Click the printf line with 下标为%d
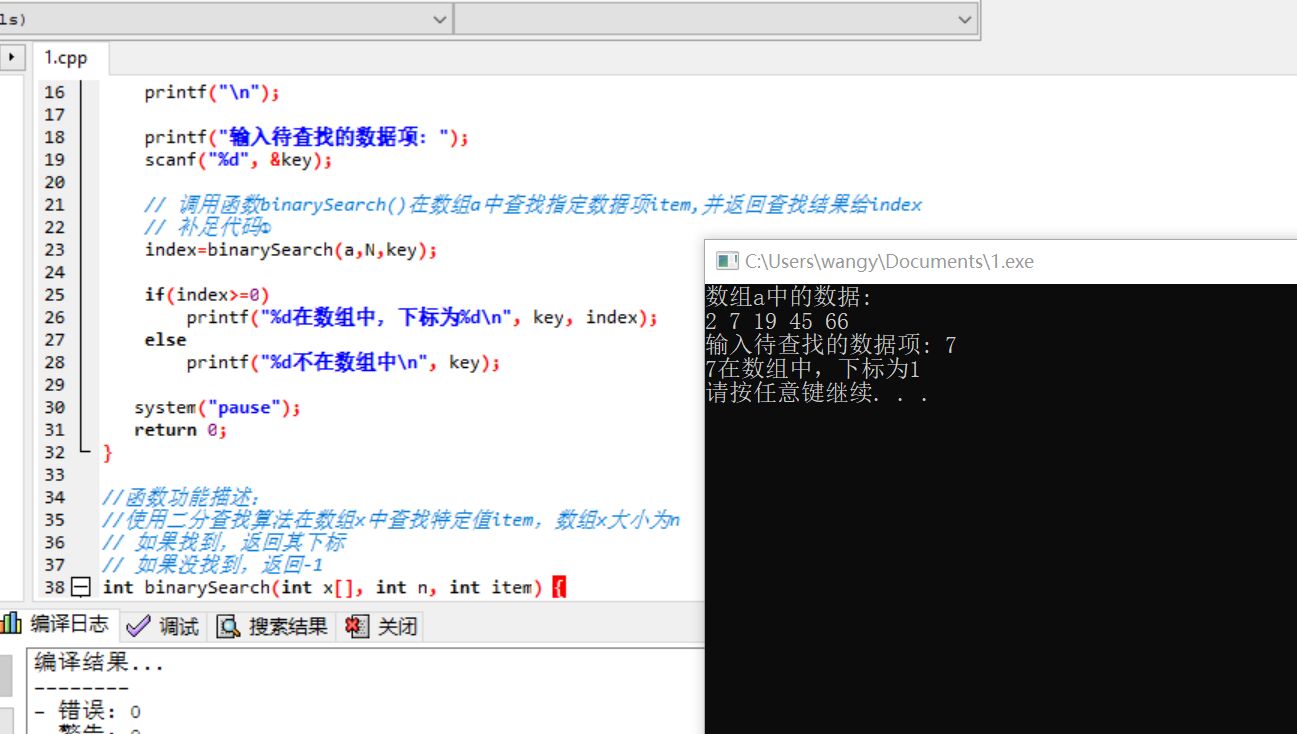This screenshot has height=734, width=1297. tap(422, 318)
